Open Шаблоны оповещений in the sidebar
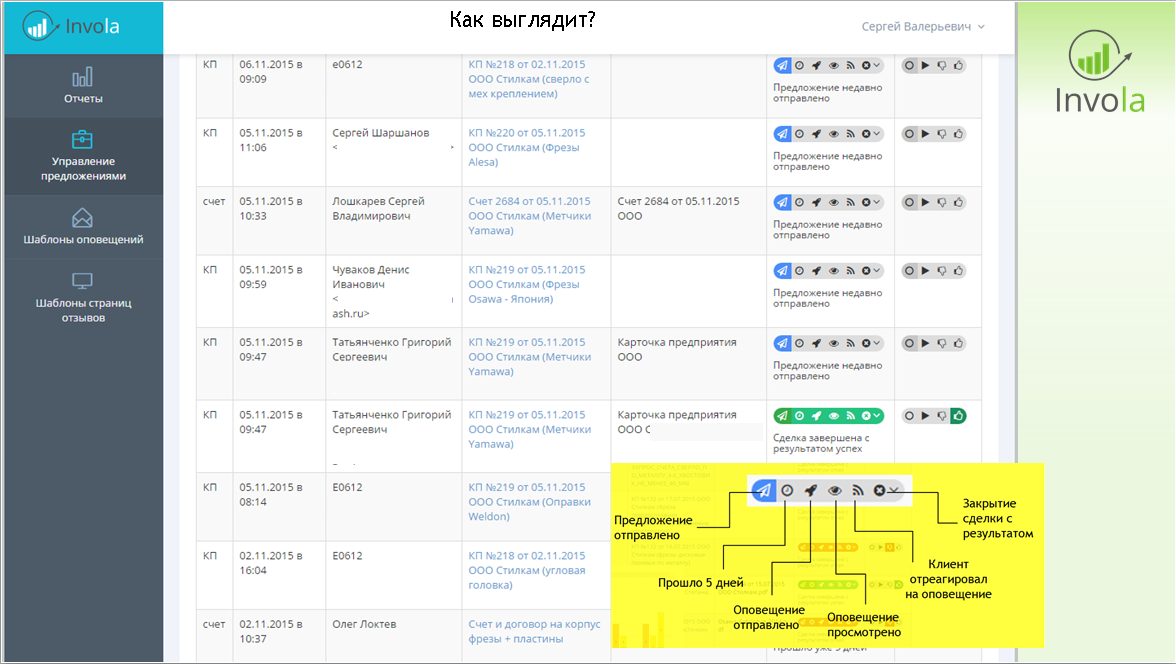Screen dimensions: 1176x664 point(82,227)
